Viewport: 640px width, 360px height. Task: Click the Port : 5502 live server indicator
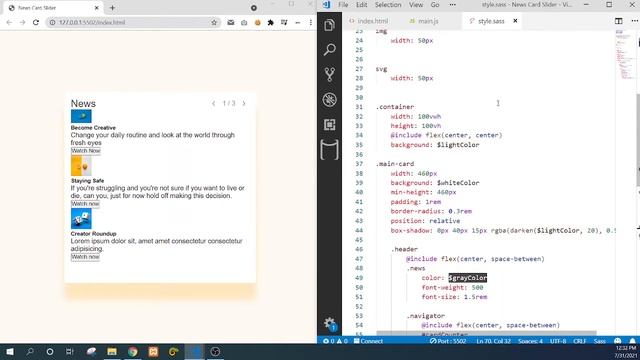pyautogui.click(x=448, y=341)
